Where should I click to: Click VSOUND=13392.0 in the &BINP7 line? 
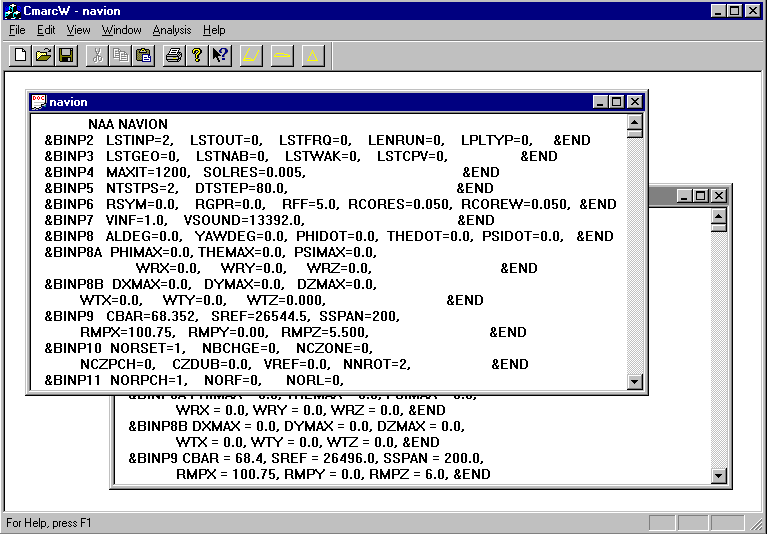(x=244, y=220)
